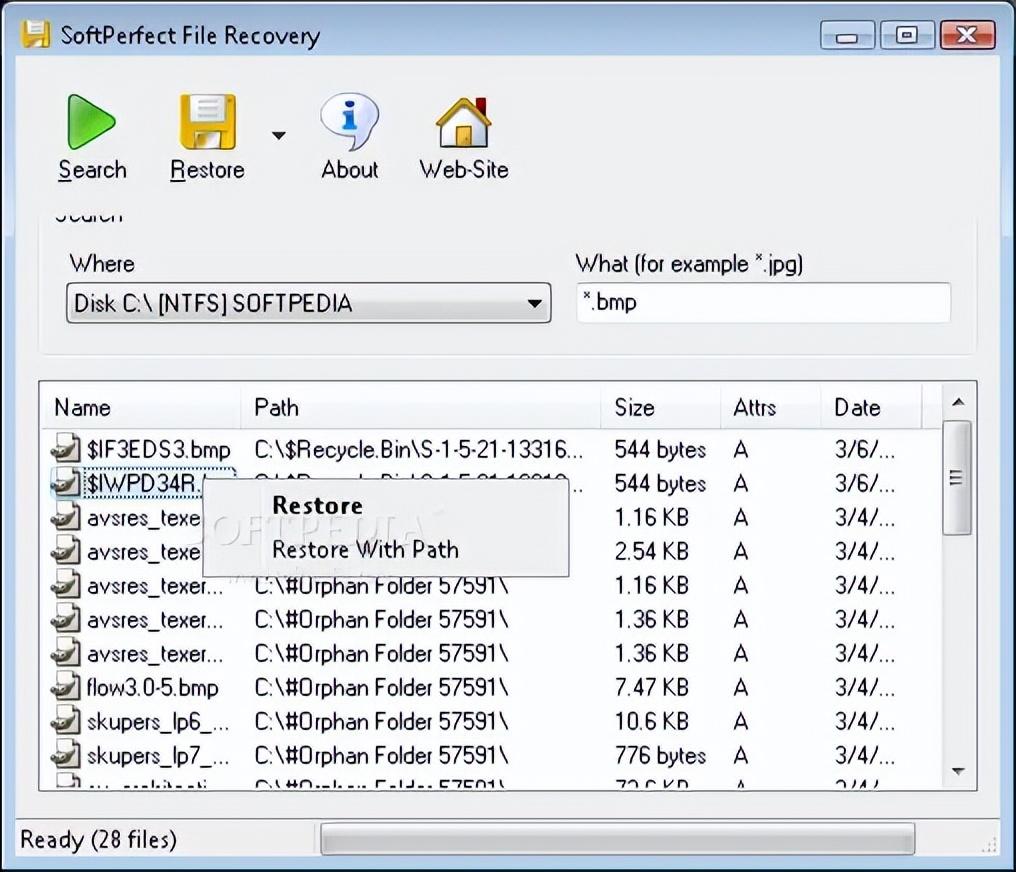Click file icon next to flow3.0-5.bmp

coord(66,687)
